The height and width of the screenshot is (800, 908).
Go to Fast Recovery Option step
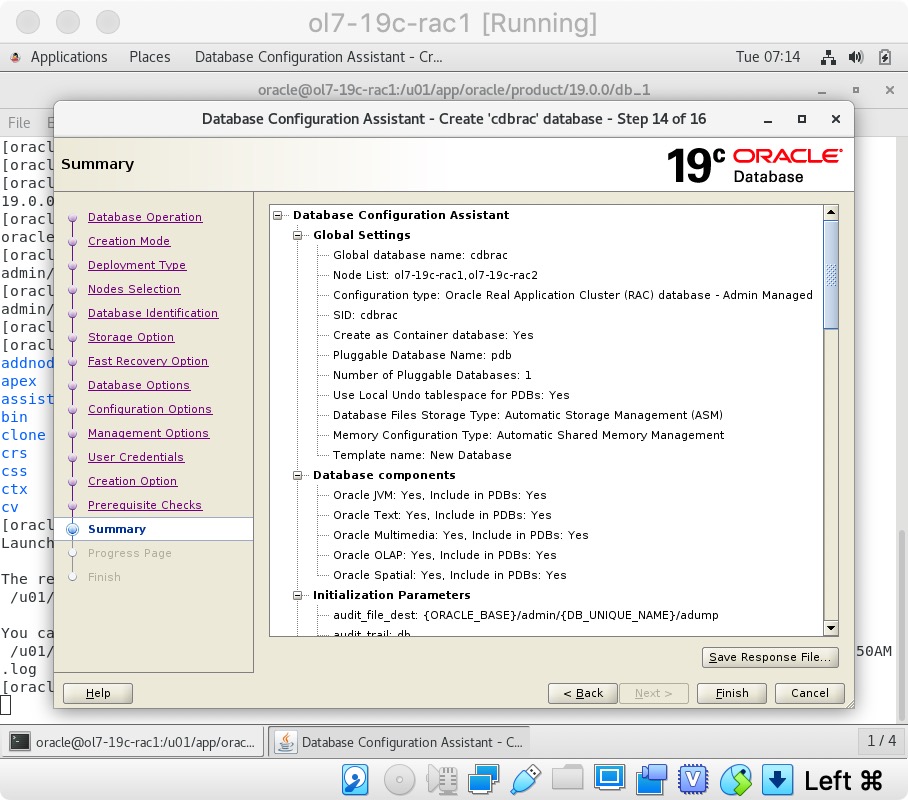[x=148, y=361]
